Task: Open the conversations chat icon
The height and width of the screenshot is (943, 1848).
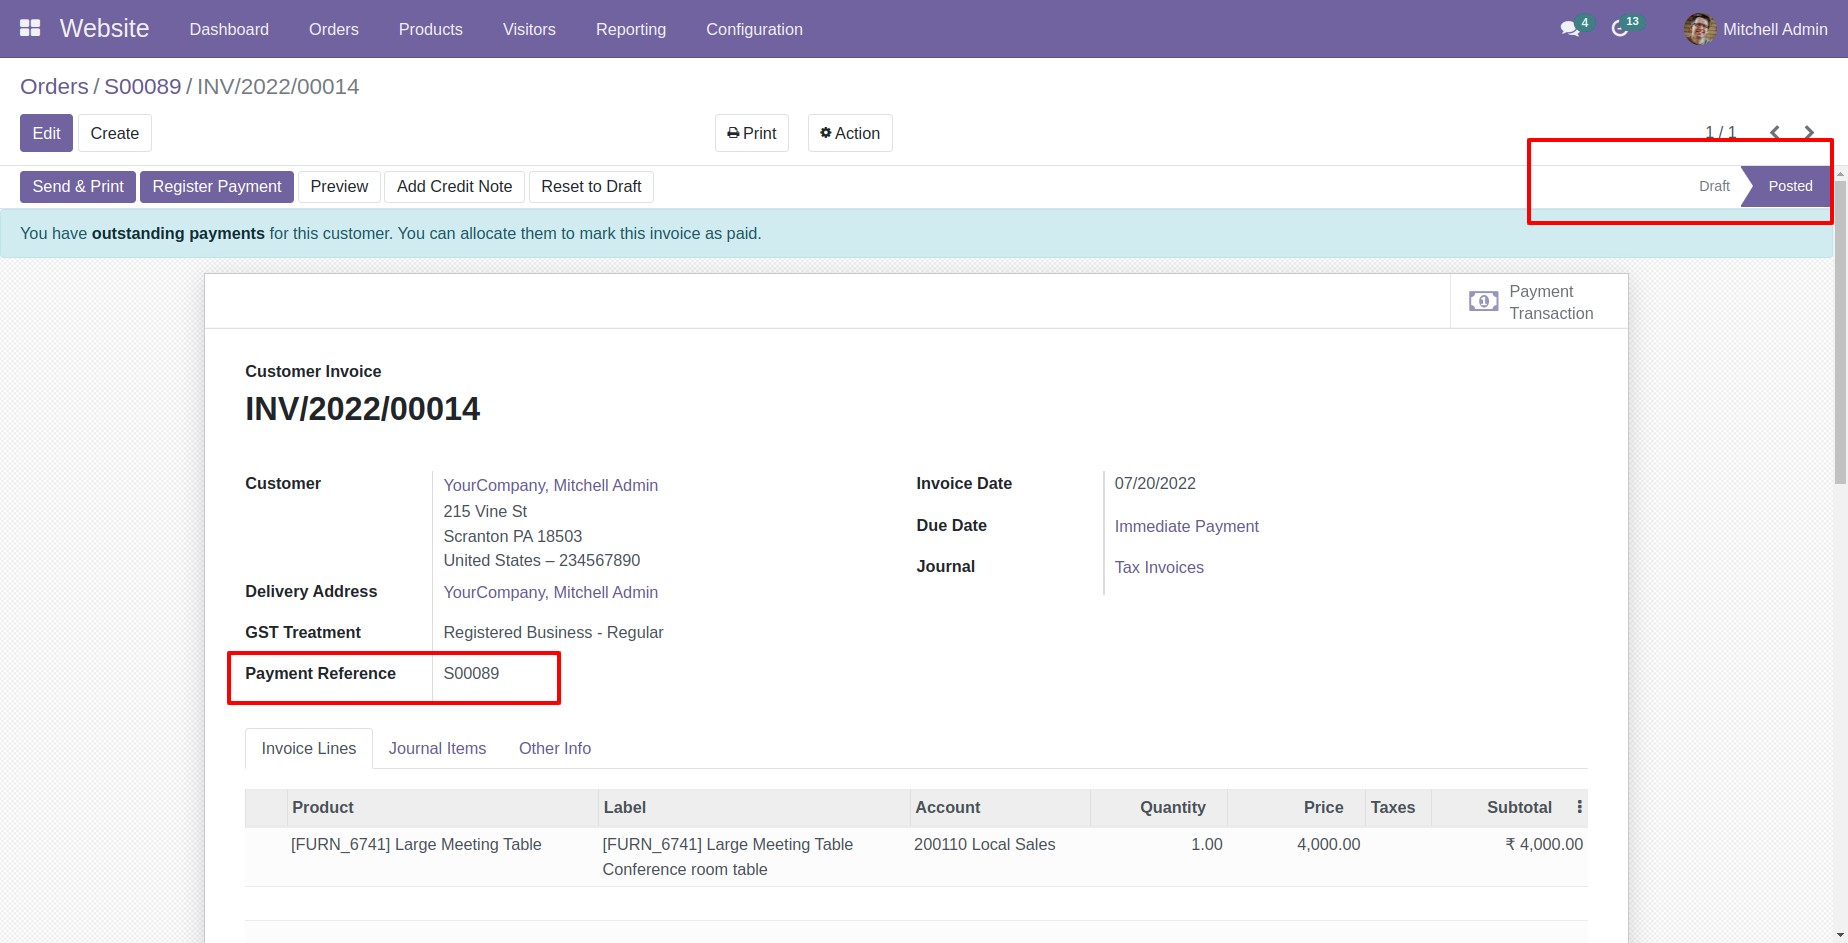Action: coord(1570,29)
